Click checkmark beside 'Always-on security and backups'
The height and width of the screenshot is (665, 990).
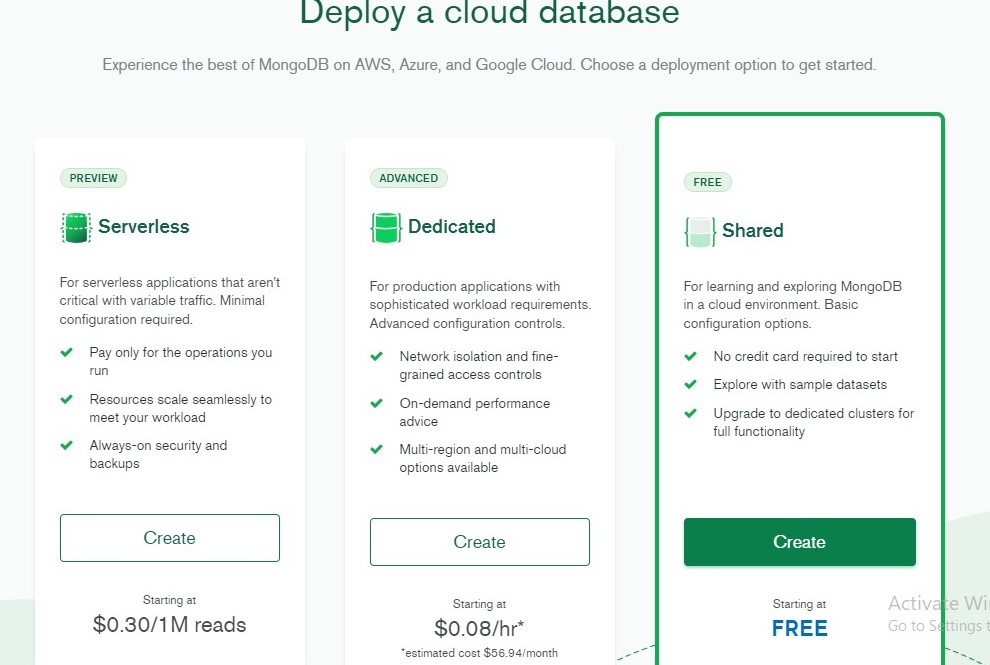[x=66, y=445]
